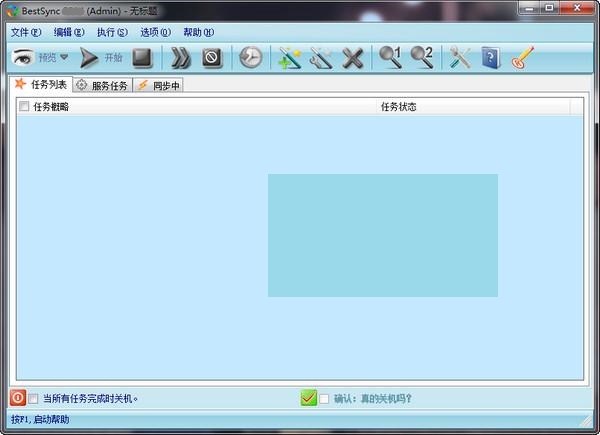Click the green checkmark confirm icon
Viewport: 600px width, 435px height.
pyautogui.click(x=308, y=398)
